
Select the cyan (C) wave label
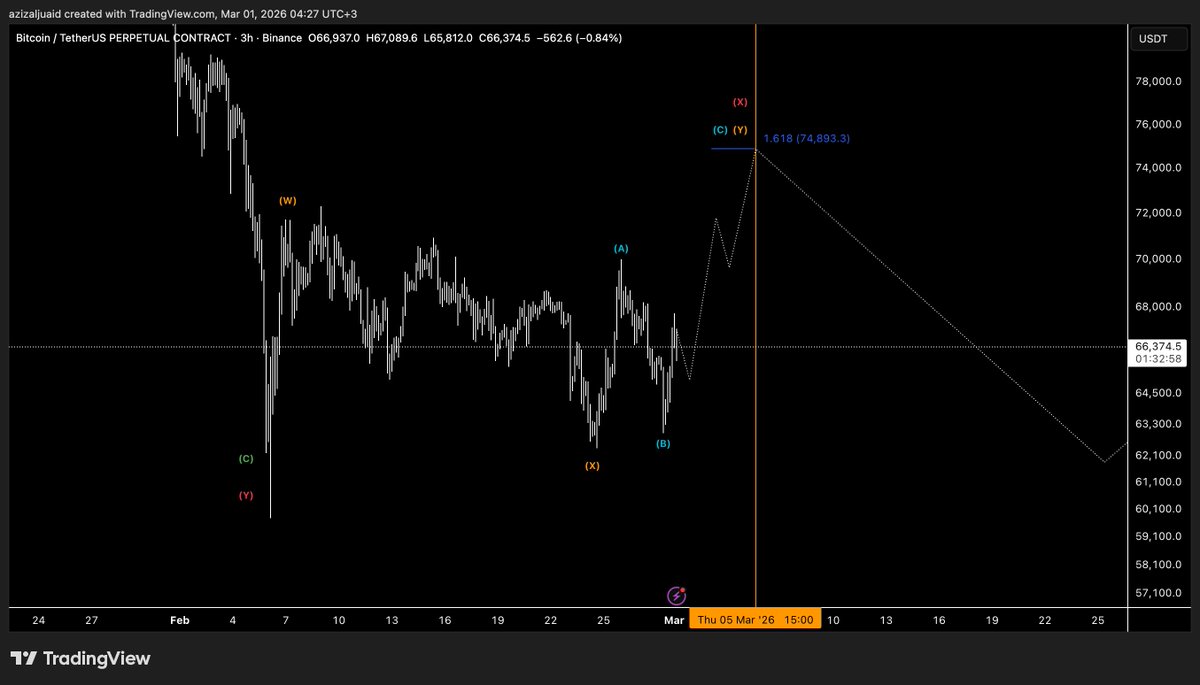(x=720, y=130)
